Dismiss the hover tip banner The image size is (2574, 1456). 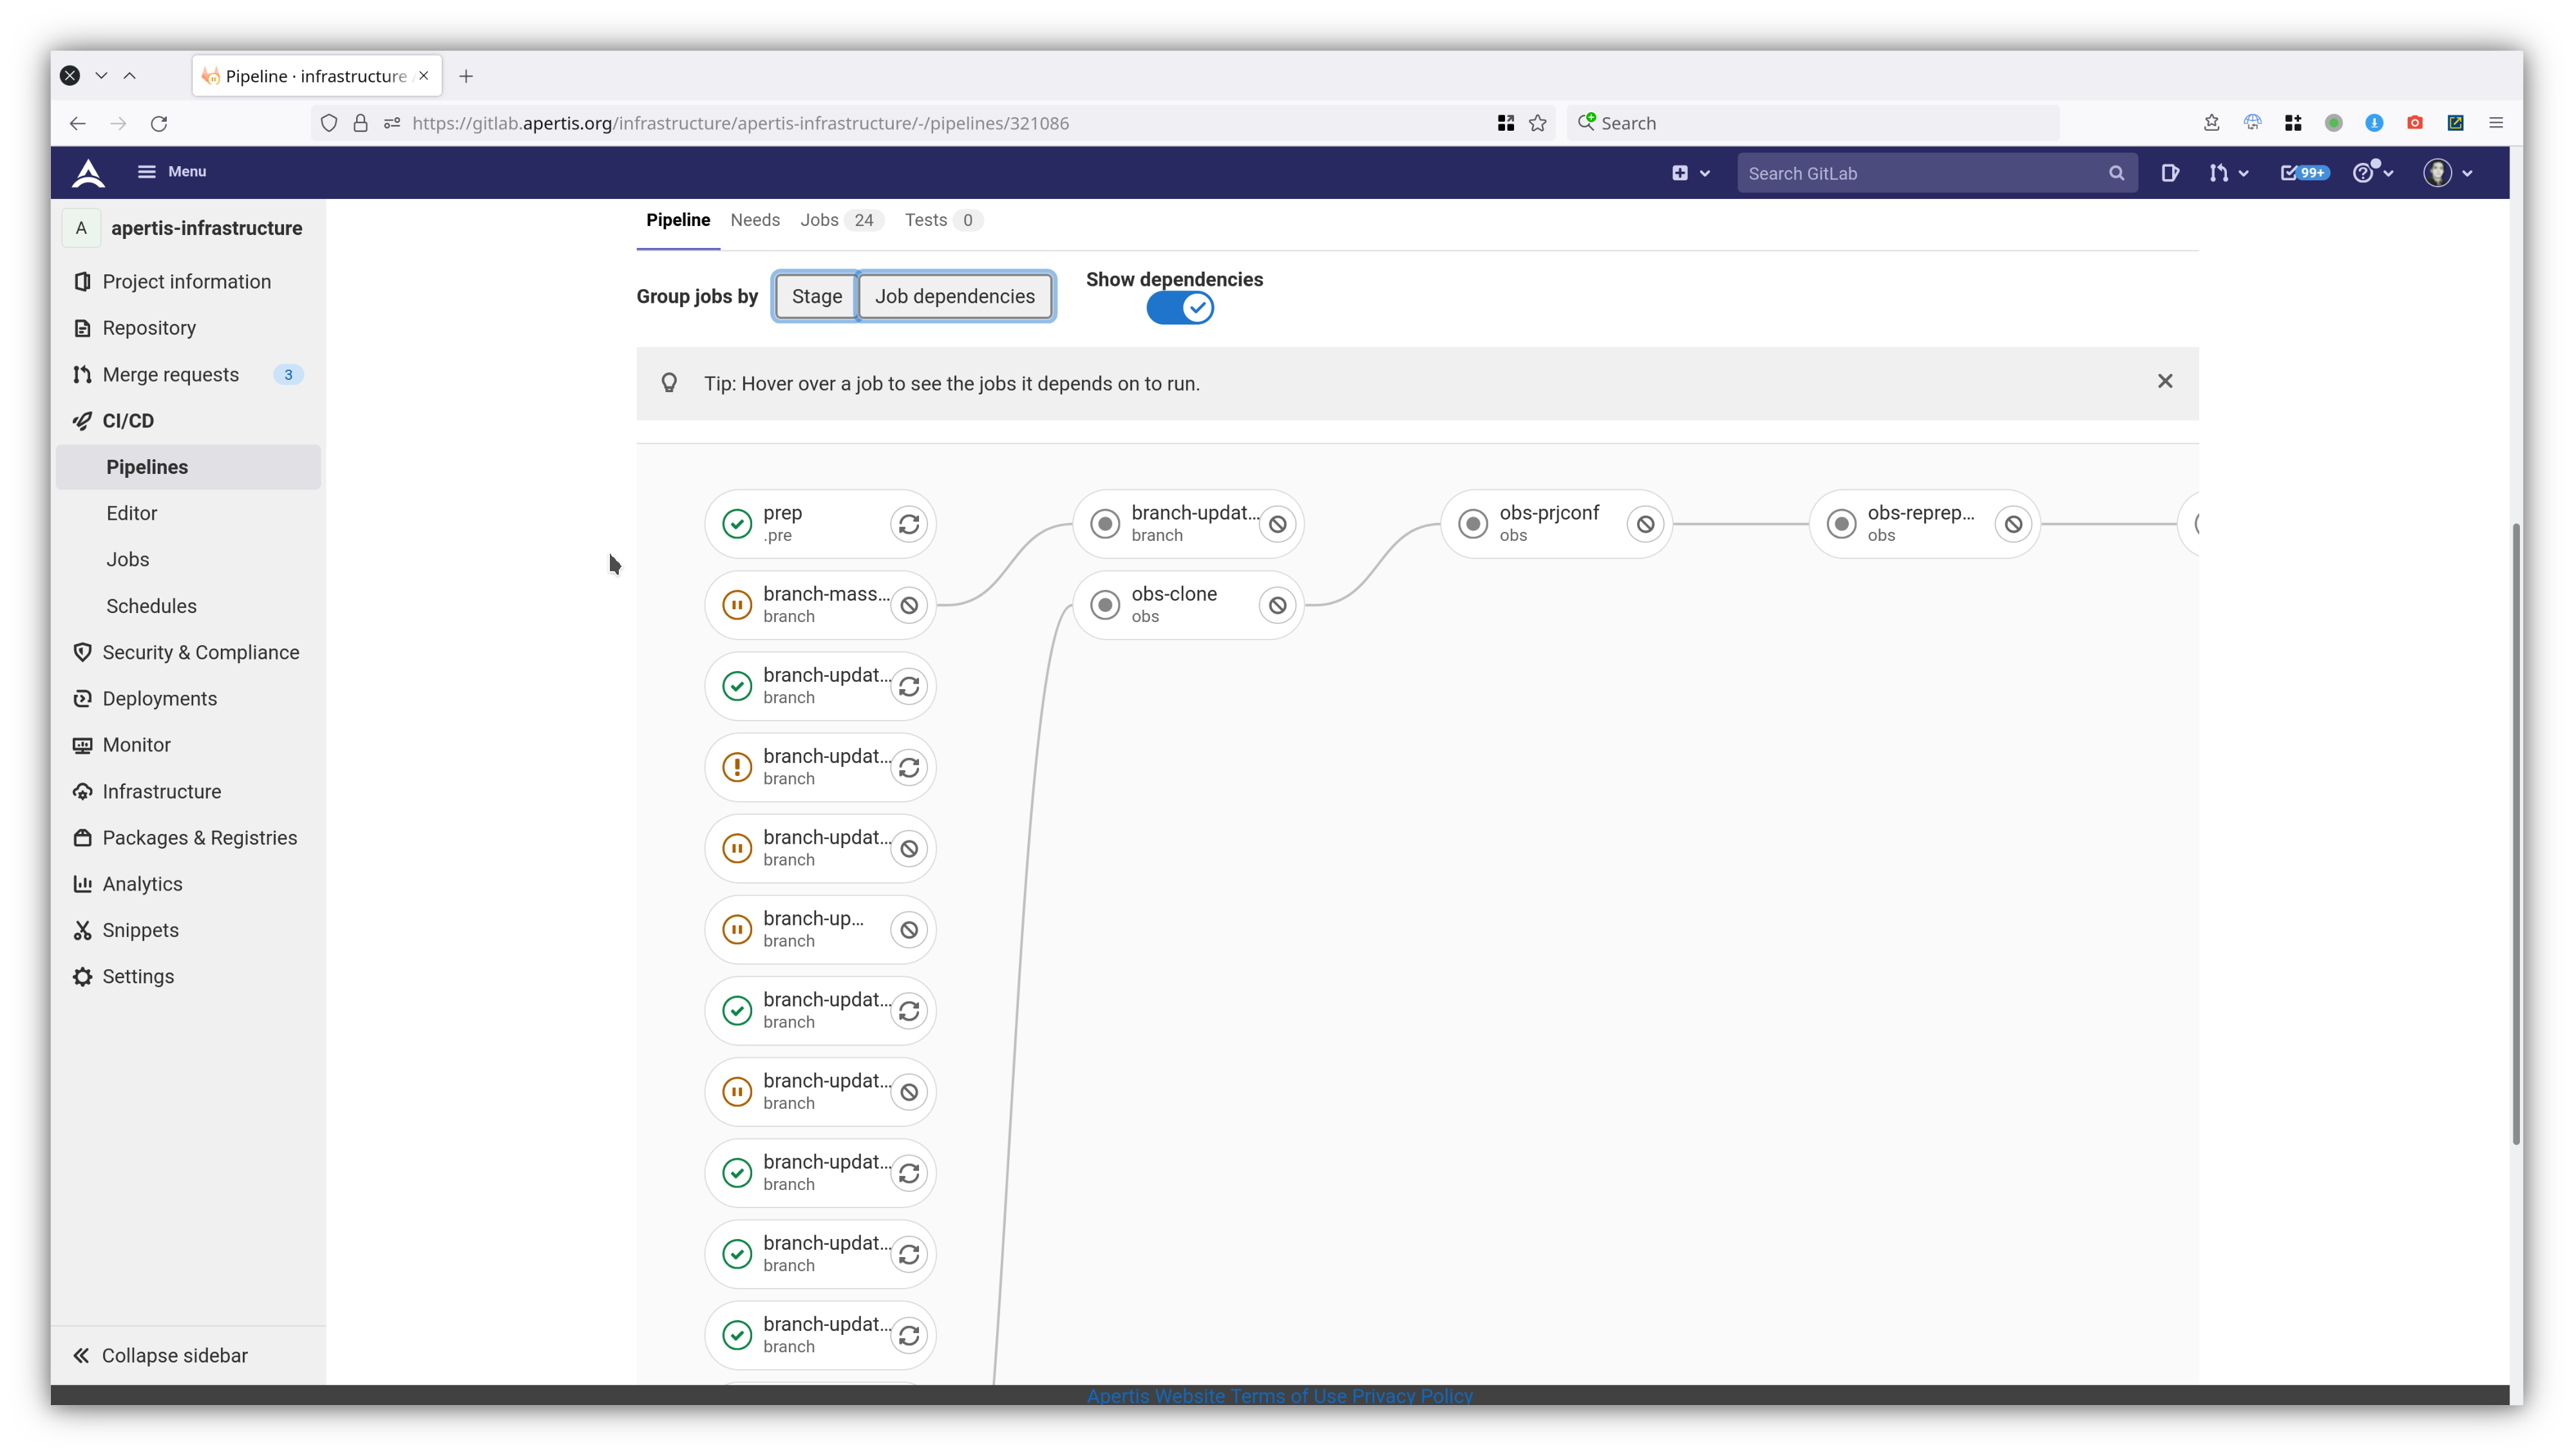pos(2164,381)
